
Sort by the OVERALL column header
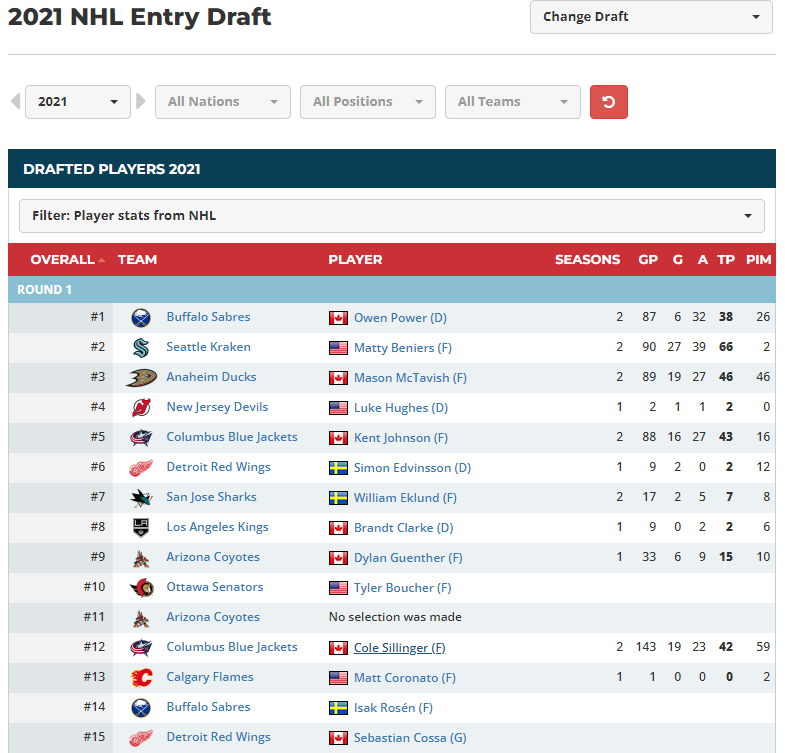[x=63, y=260]
